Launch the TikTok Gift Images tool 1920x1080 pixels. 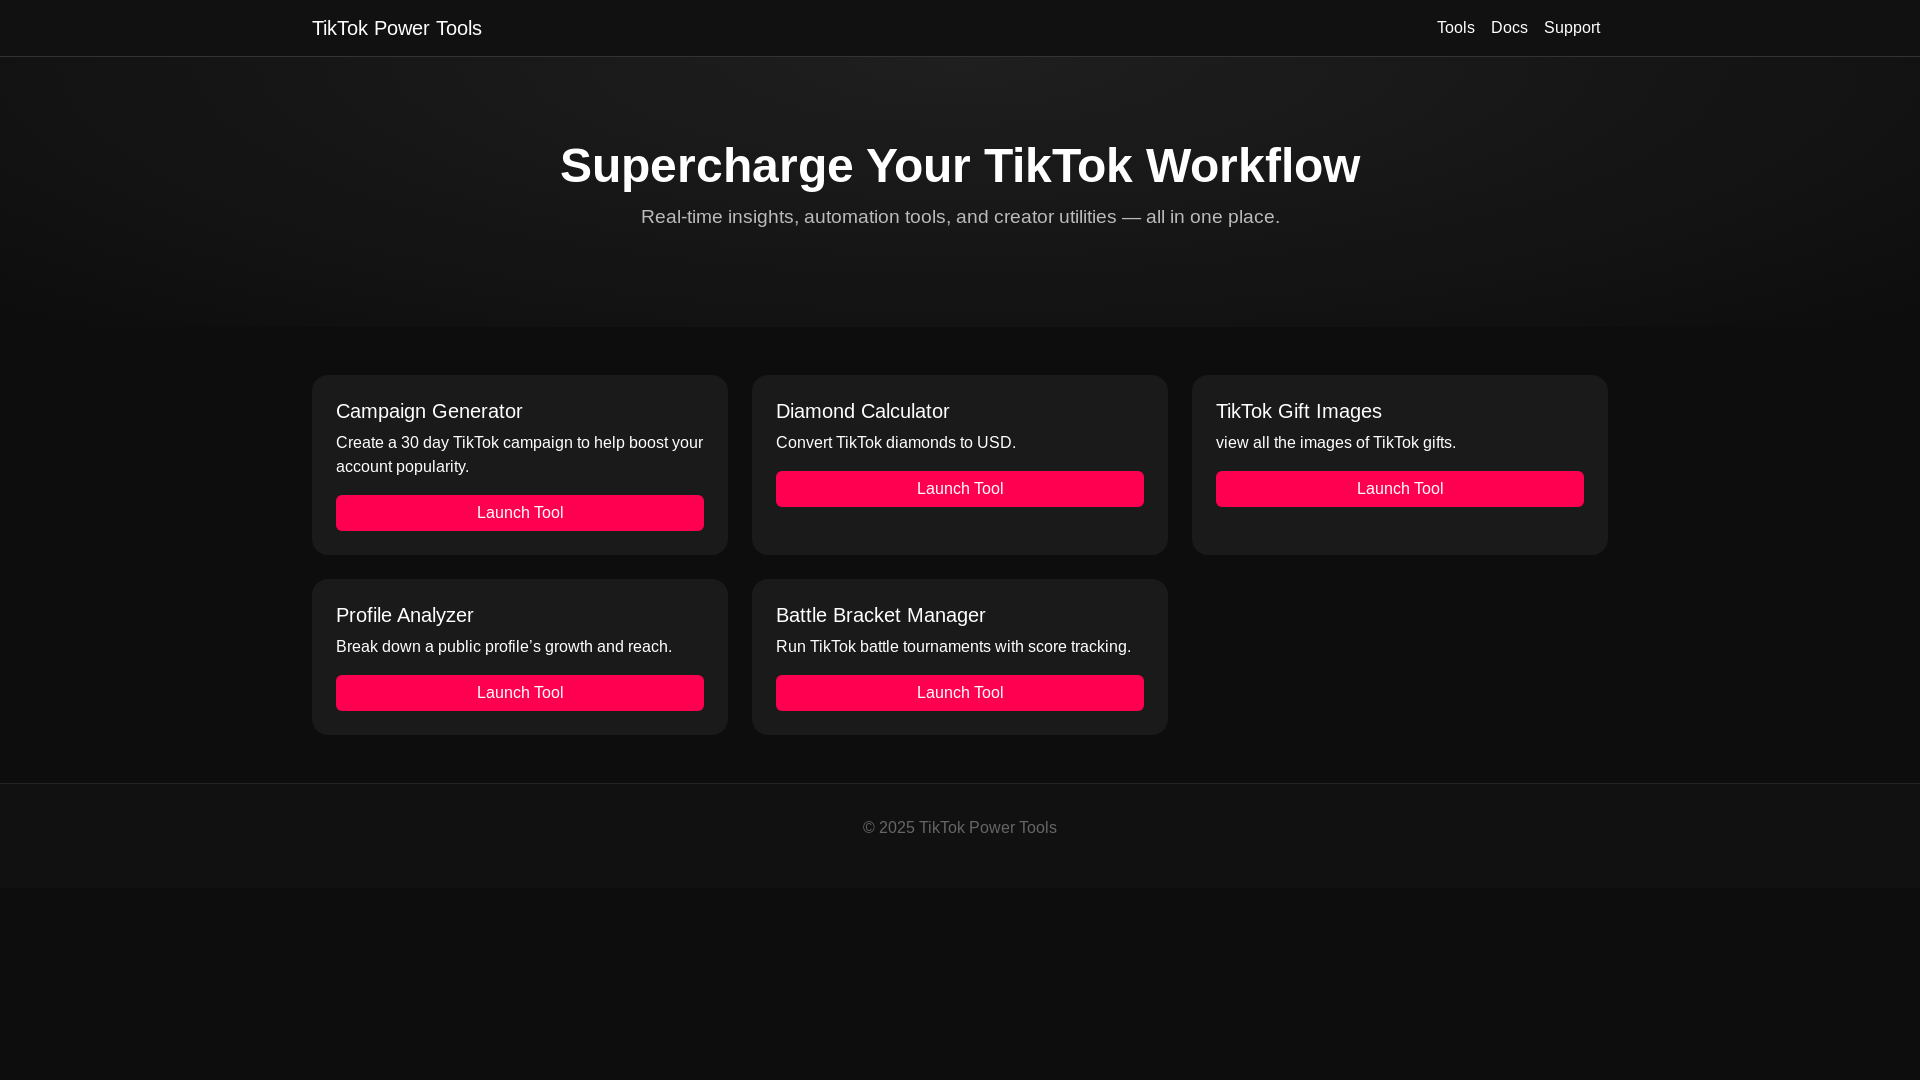pyautogui.click(x=1400, y=489)
